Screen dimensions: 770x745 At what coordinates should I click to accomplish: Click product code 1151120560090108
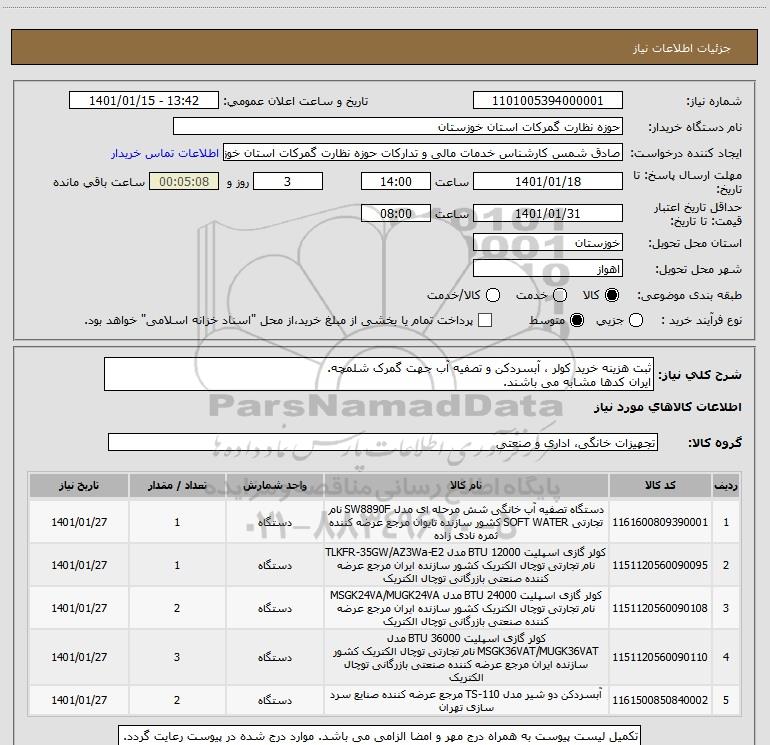pos(660,608)
